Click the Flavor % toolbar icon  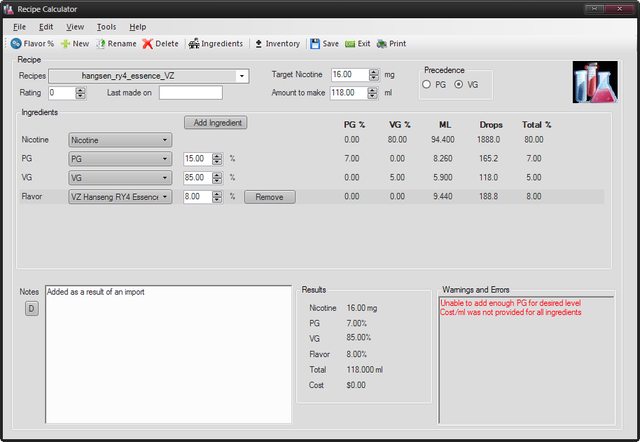pos(17,44)
